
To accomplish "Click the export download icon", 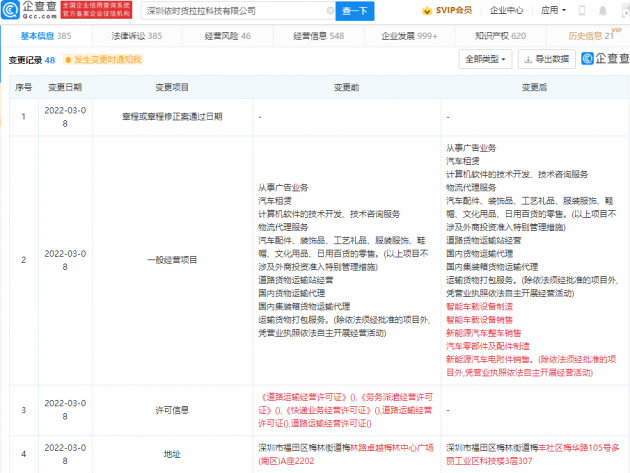I will [x=528, y=59].
